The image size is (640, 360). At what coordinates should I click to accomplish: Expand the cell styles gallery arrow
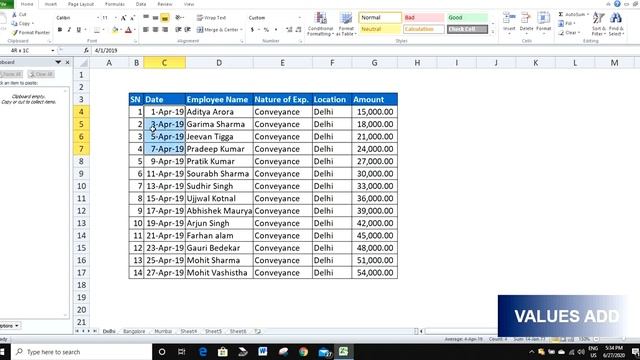tap(493, 32)
